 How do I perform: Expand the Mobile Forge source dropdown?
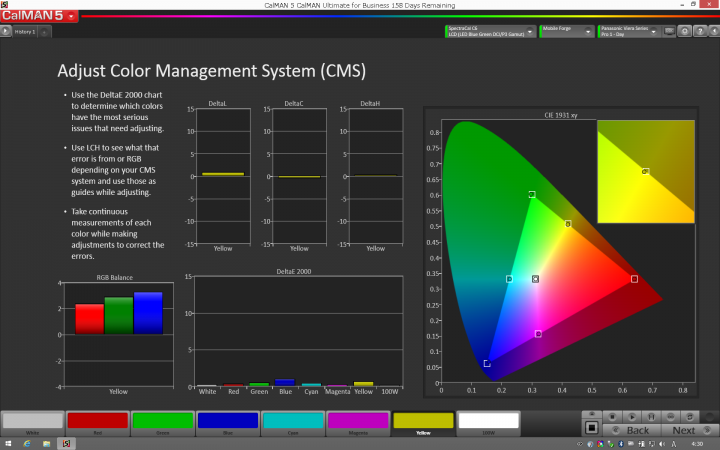[586, 31]
